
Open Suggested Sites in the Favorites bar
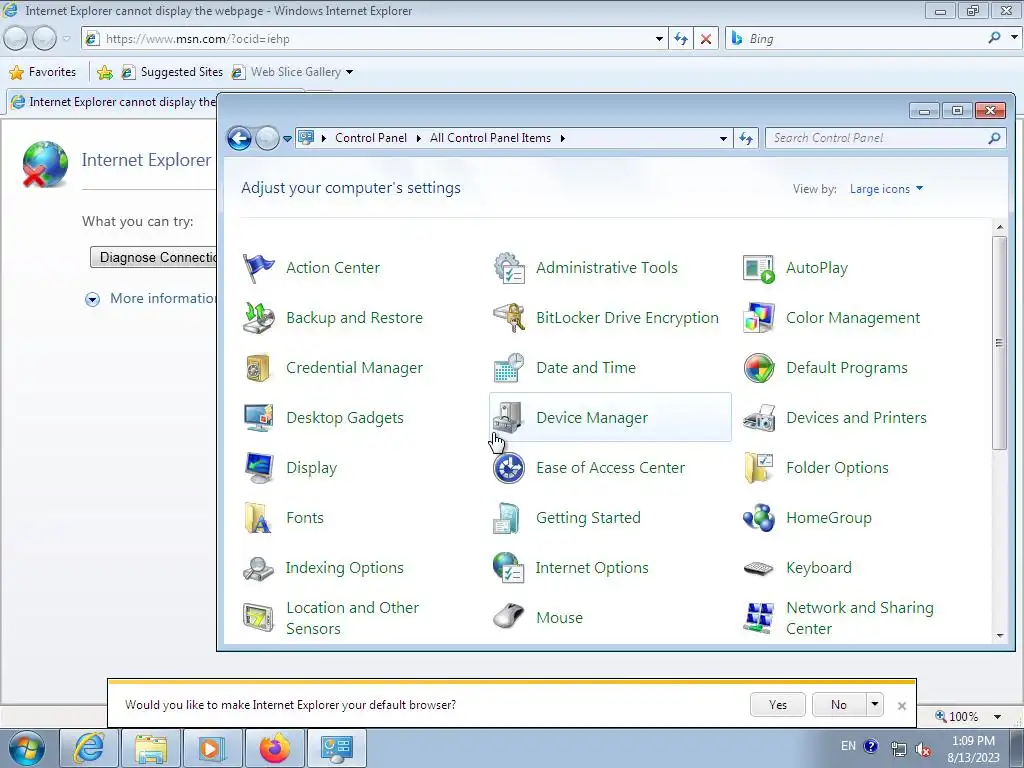click(172, 72)
